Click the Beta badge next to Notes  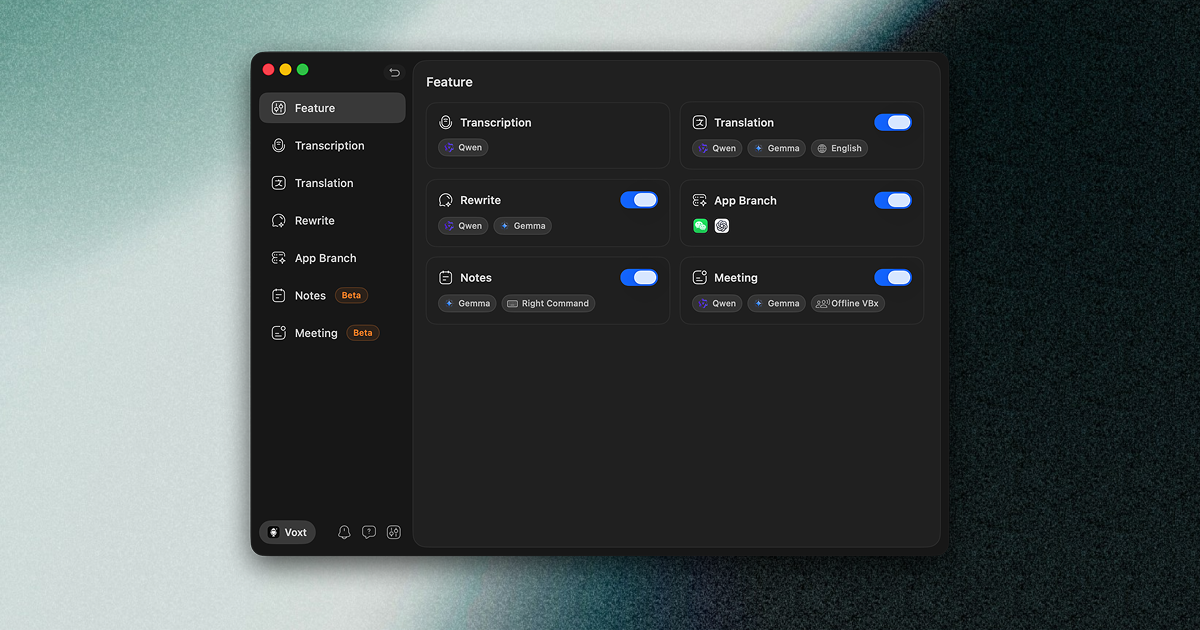pos(351,296)
